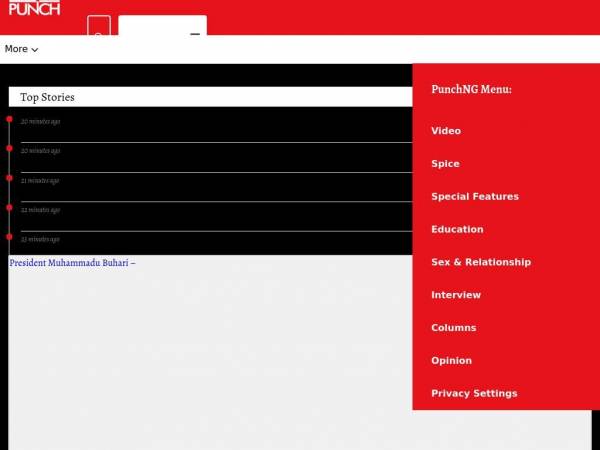Click the "21 minutes ago" timestamp
600x450 pixels.
40,181
